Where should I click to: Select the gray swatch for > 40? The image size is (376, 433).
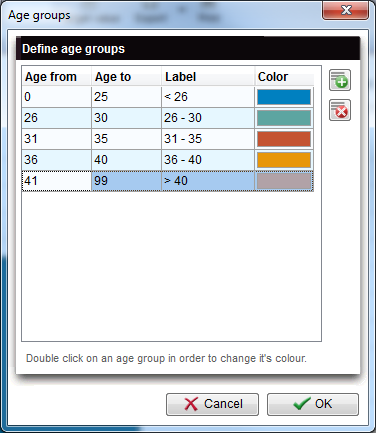(284, 181)
